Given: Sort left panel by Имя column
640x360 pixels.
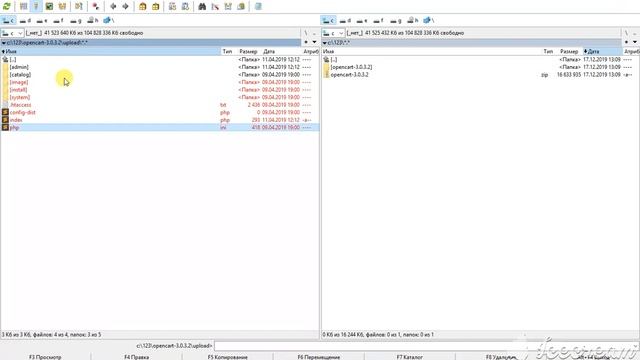Looking at the screenshot, I should (110, 51).
